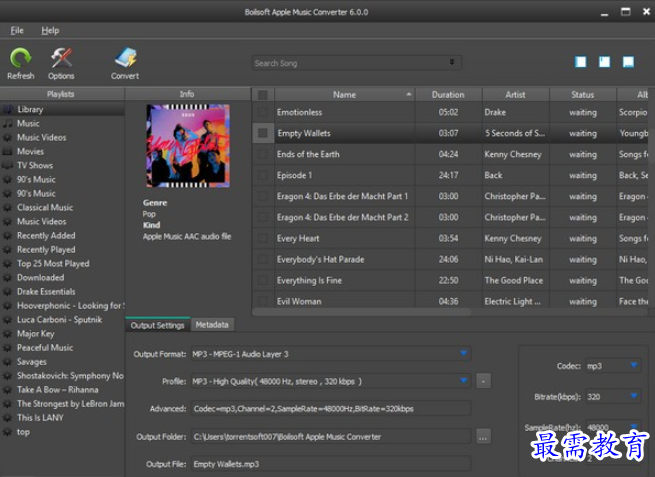Select the Evil Woman song row

450,301
